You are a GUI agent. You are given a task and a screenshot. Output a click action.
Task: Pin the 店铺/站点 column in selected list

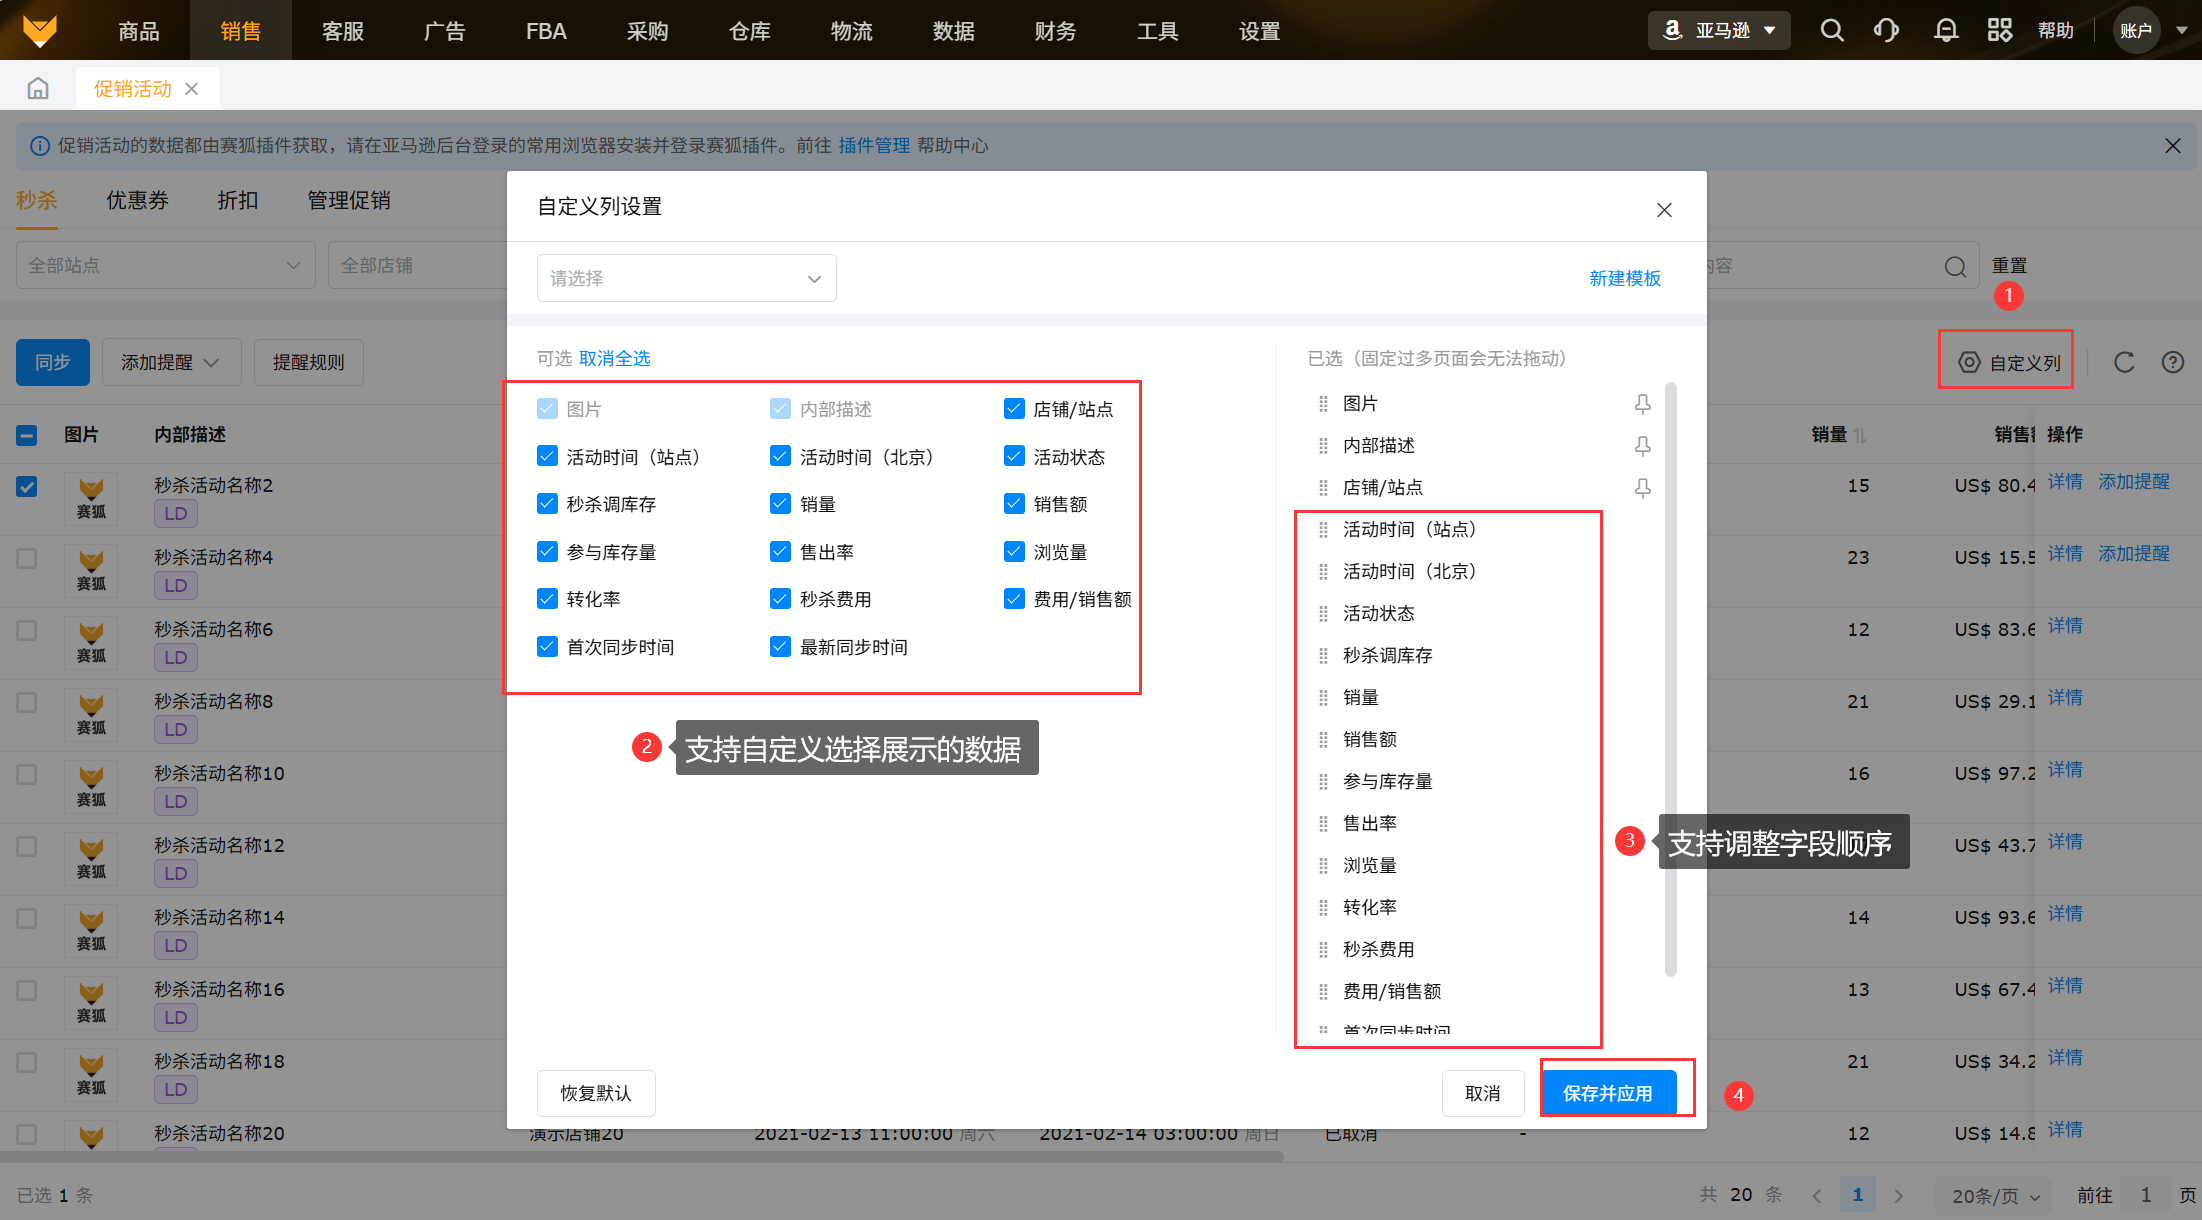pos(1642,488)
